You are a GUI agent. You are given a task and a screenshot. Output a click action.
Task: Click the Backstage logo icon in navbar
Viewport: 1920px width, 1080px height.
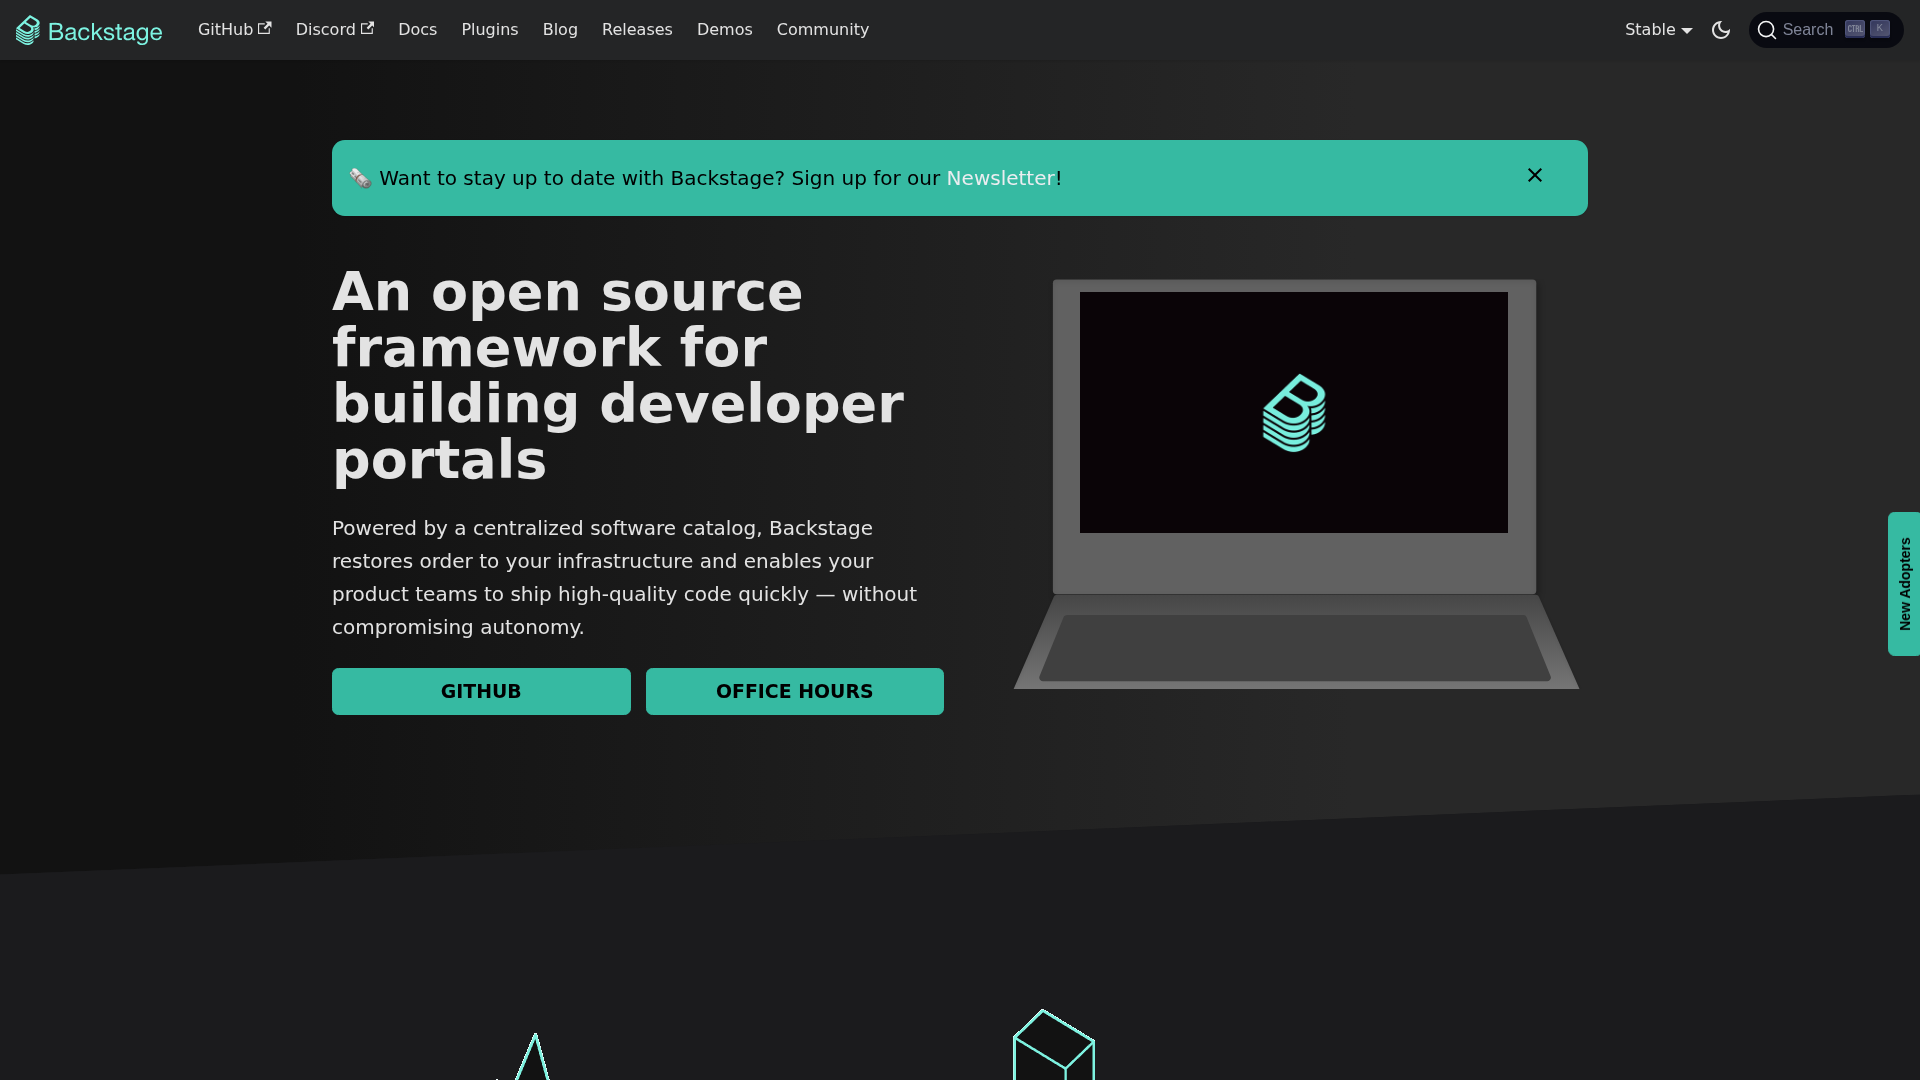(x=28, y=30)
